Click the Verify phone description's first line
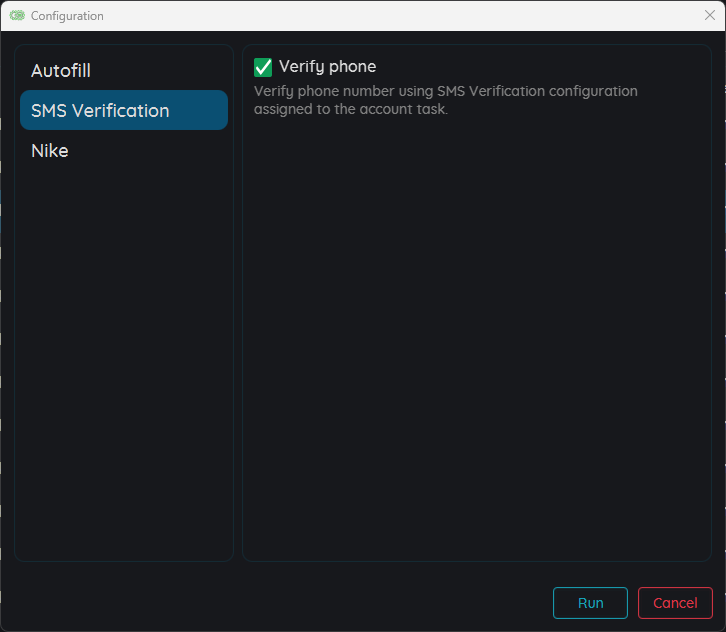Image resolution: width=726 pixels, height=632 pixels. click(x=445, y=91)
